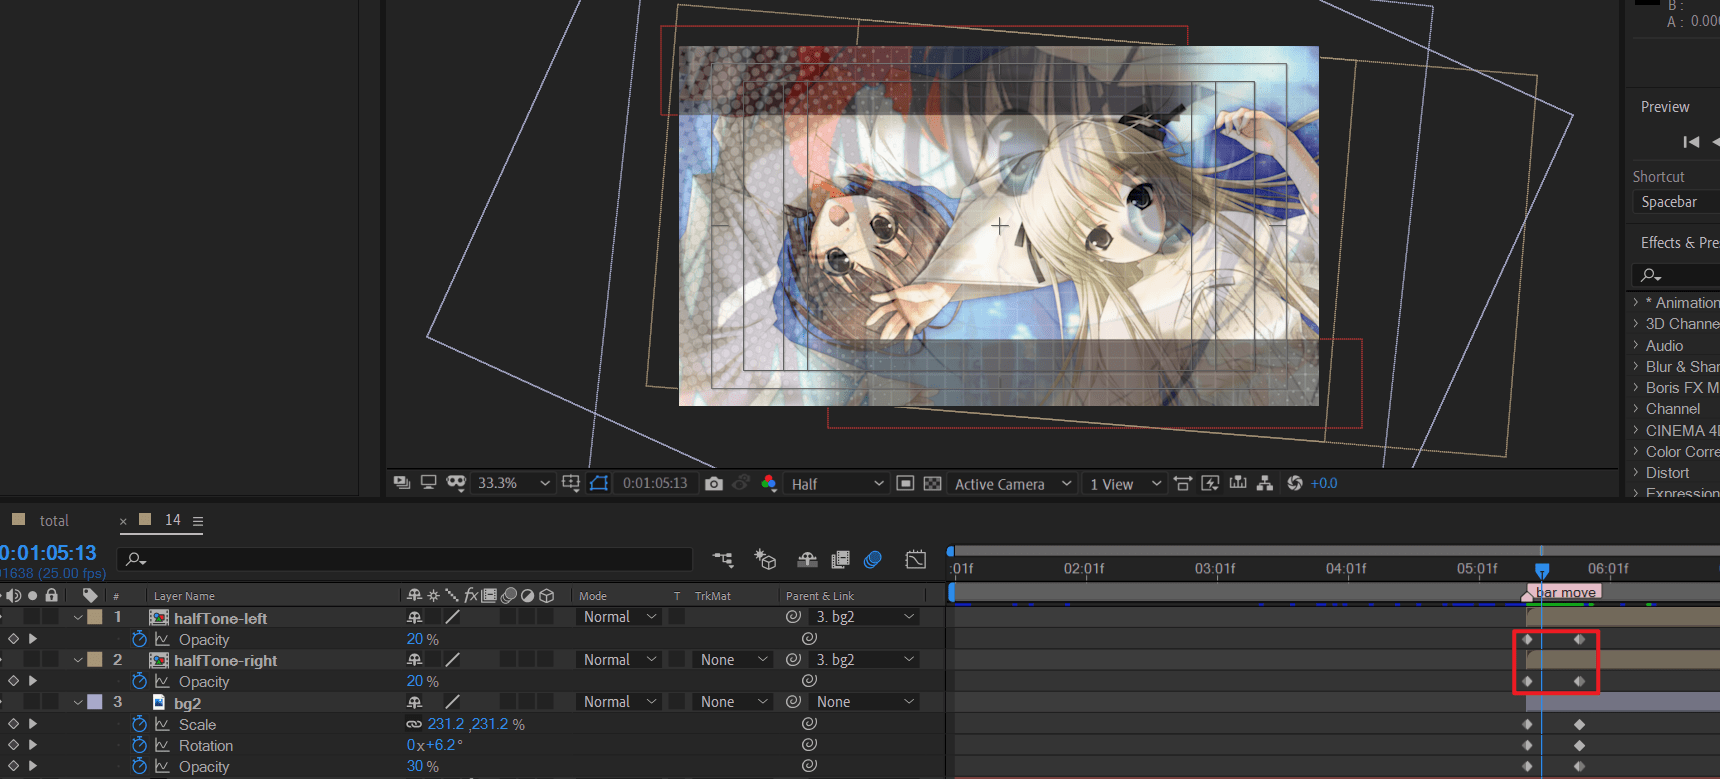Screen dimensions: 1720x779
Task: Click the +0.0 exposure value
Action: pos(1324,483)
